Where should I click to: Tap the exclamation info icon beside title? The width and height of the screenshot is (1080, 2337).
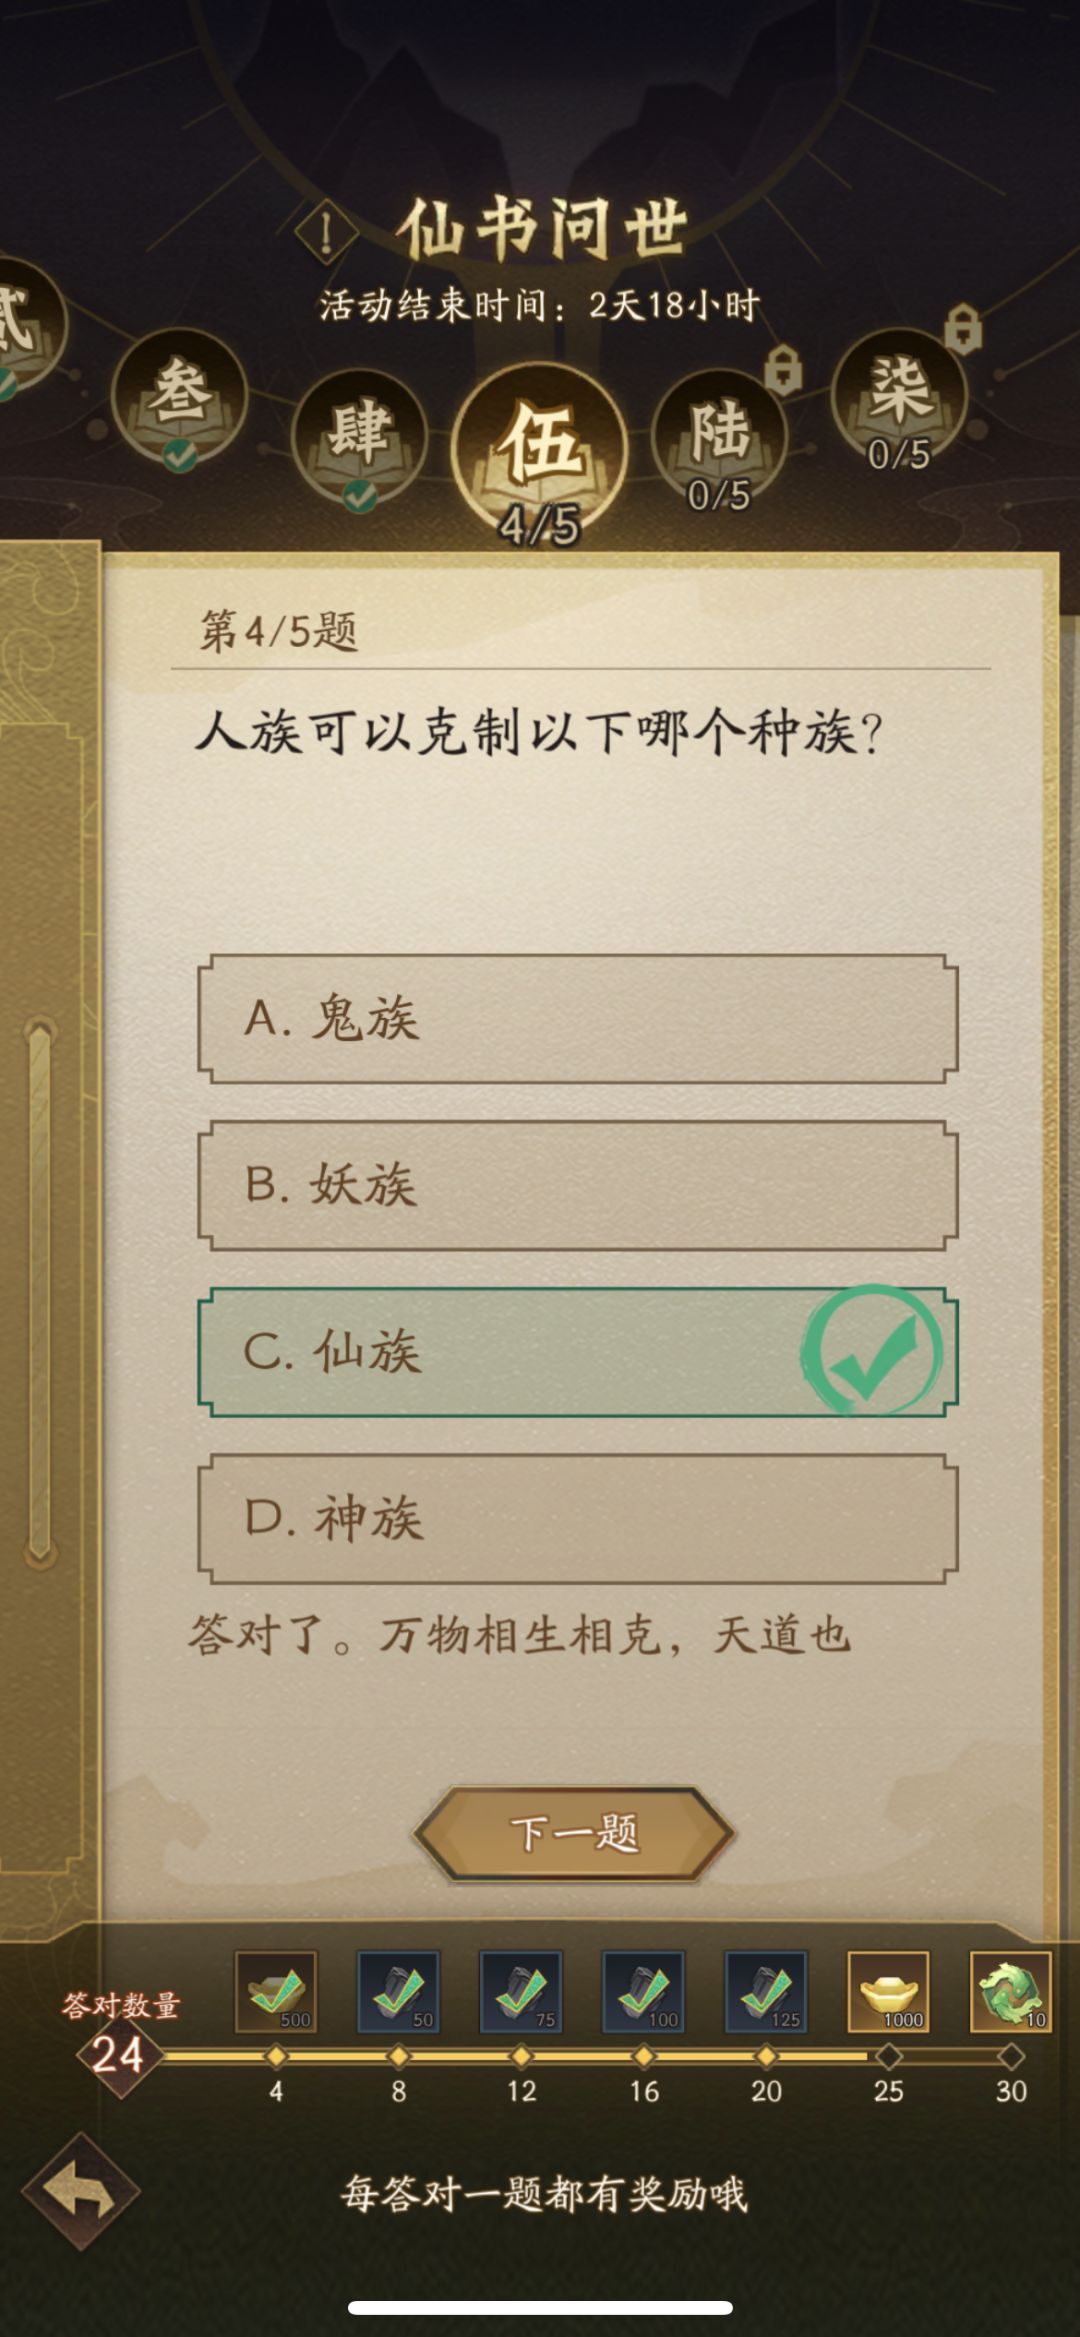point(326,234)
